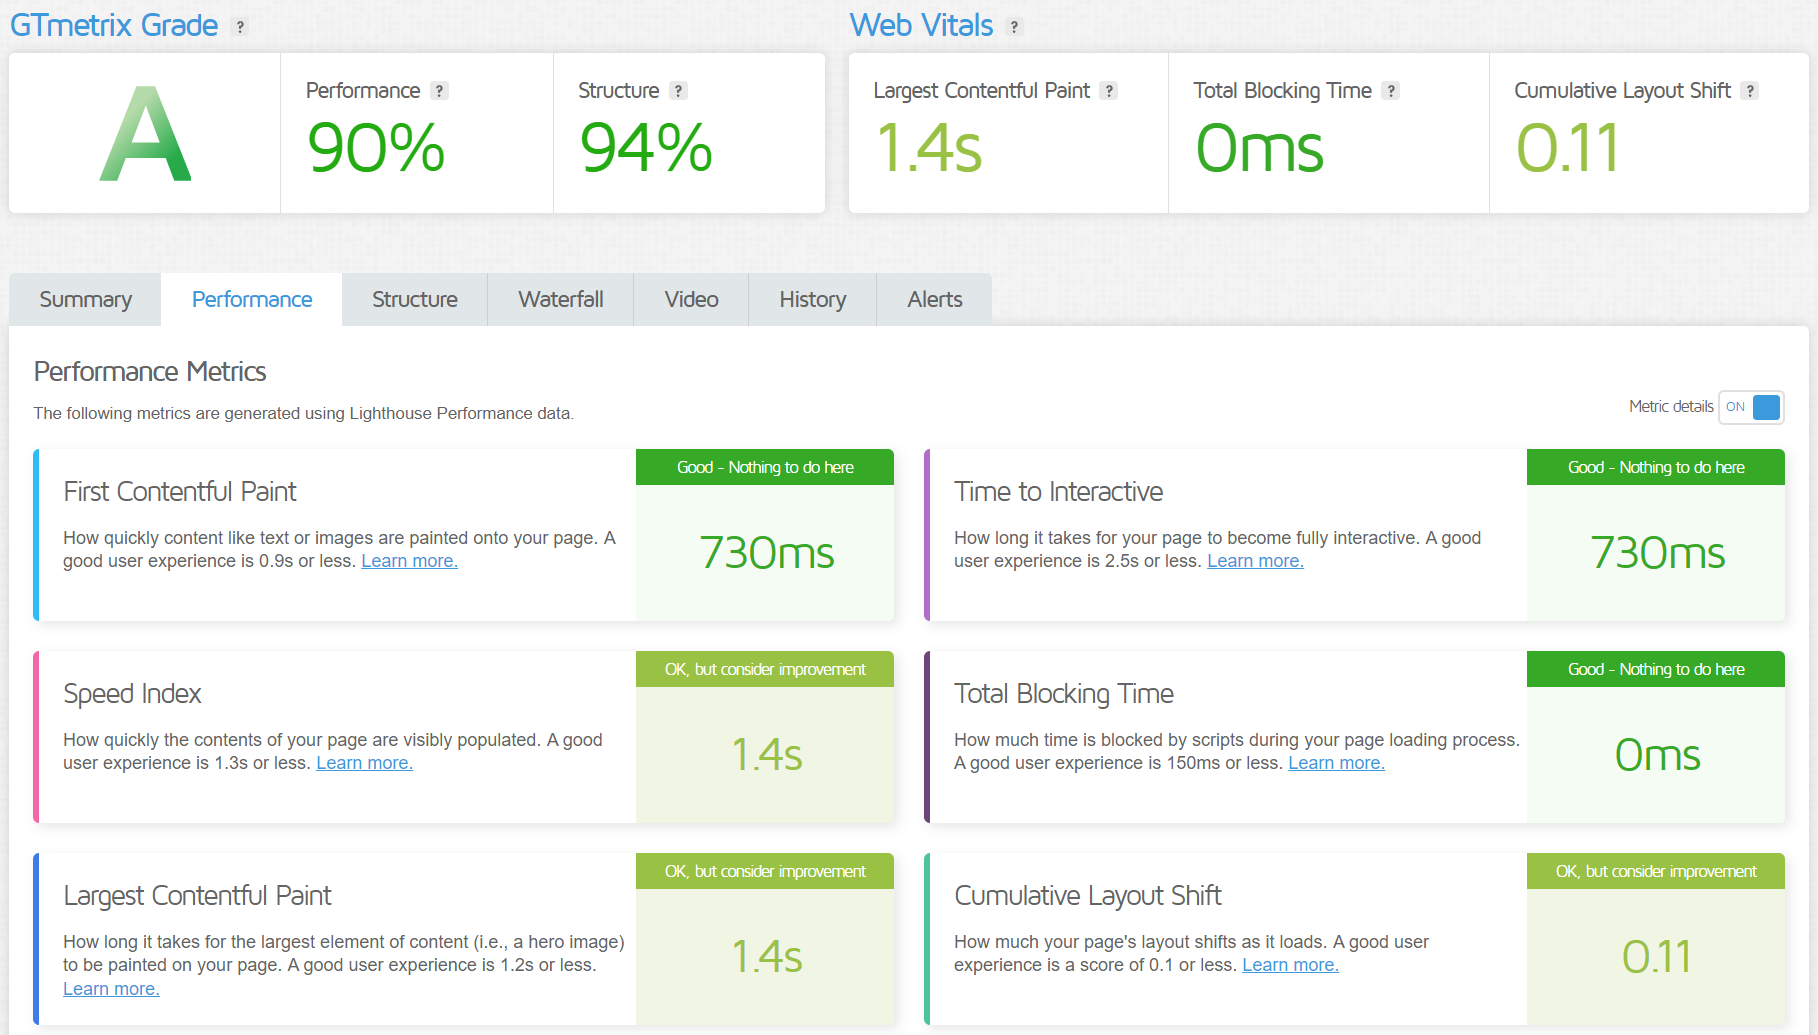The height and width of the screenshot is (1035, 1818).
Task: Click the large A grade letter
Action: coord(145,134)
